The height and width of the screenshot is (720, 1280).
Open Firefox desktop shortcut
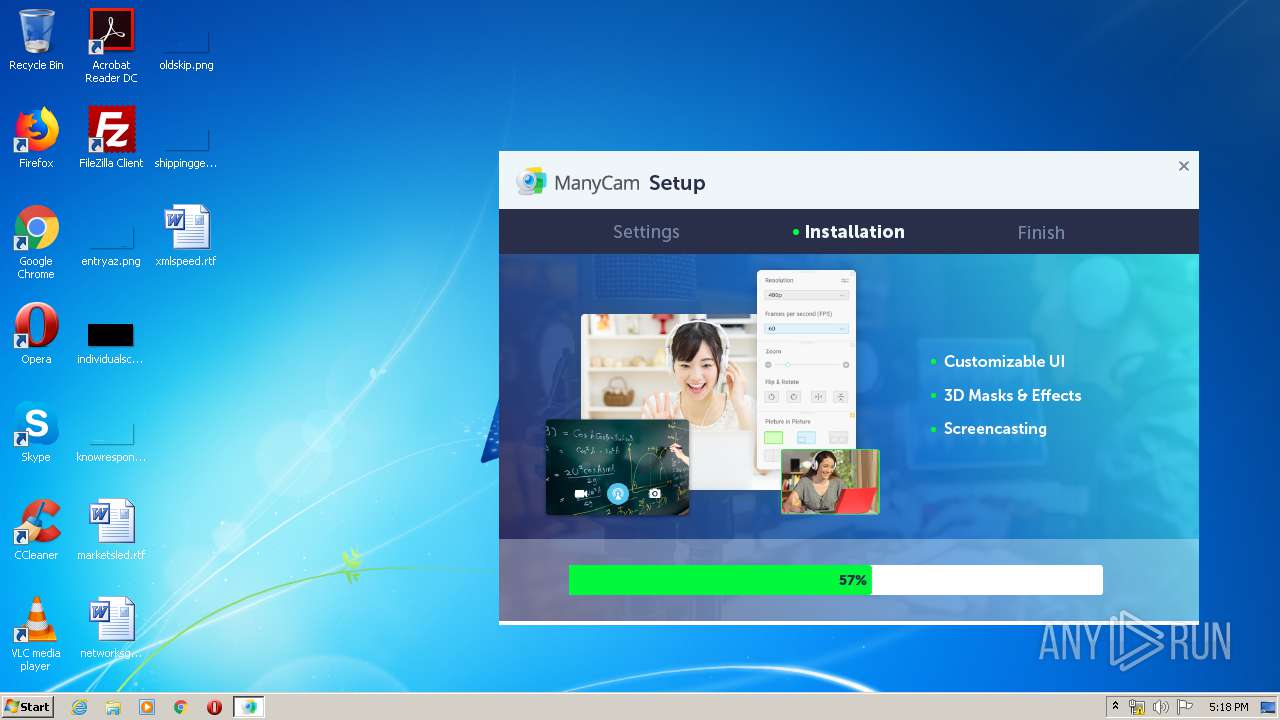pyautogui.click(x=36, y=138)
